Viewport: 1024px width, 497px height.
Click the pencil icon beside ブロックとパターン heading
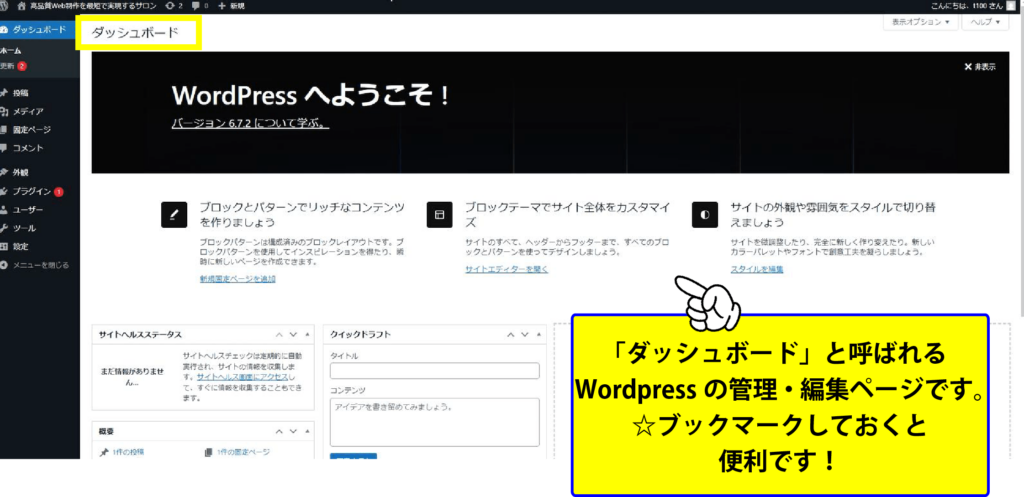(x=174, y=214)
